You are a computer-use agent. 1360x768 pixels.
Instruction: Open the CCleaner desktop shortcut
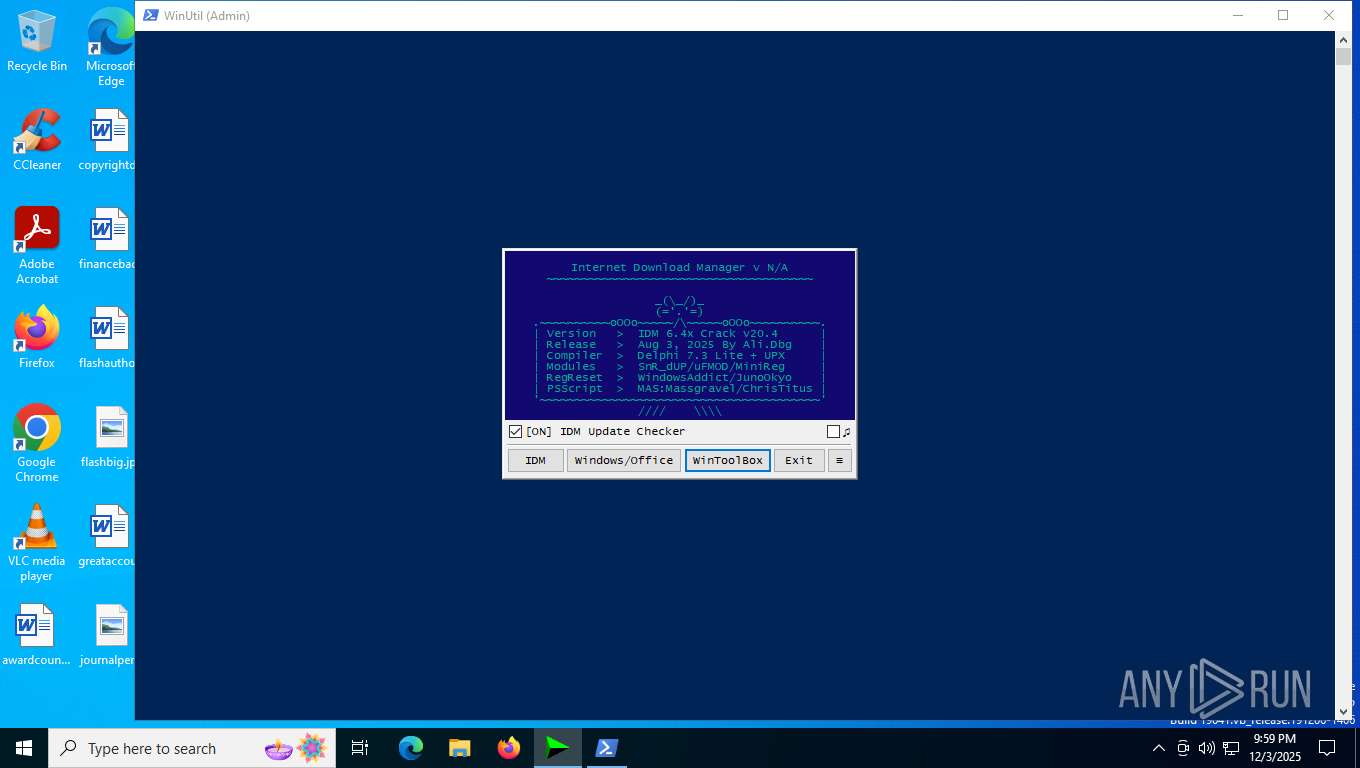coord(37,139)
